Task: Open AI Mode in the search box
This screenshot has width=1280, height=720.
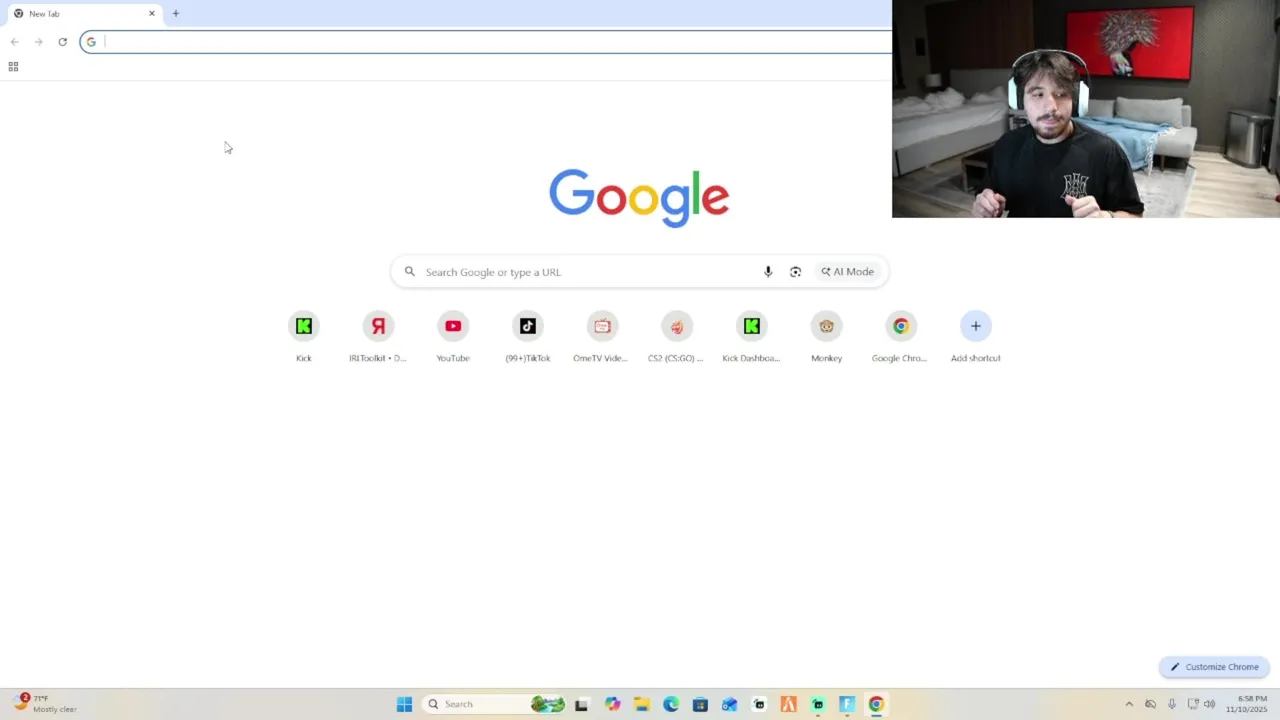Action: point(848,272)
